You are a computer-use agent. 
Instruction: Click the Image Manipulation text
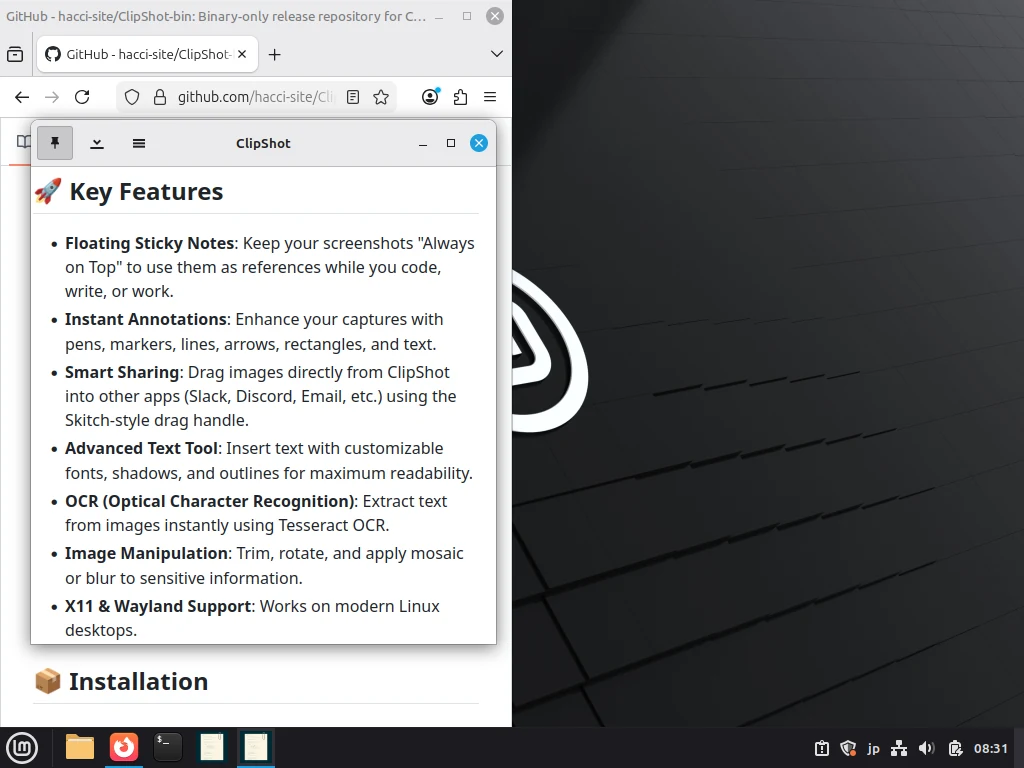146,554
